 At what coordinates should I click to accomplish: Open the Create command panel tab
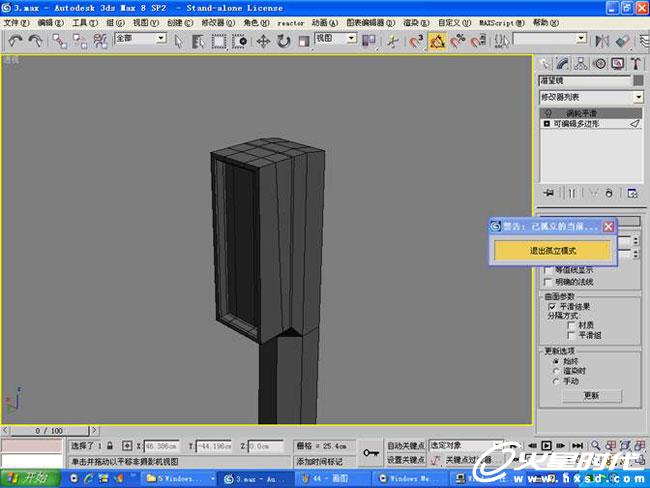(x=544, y=64)
